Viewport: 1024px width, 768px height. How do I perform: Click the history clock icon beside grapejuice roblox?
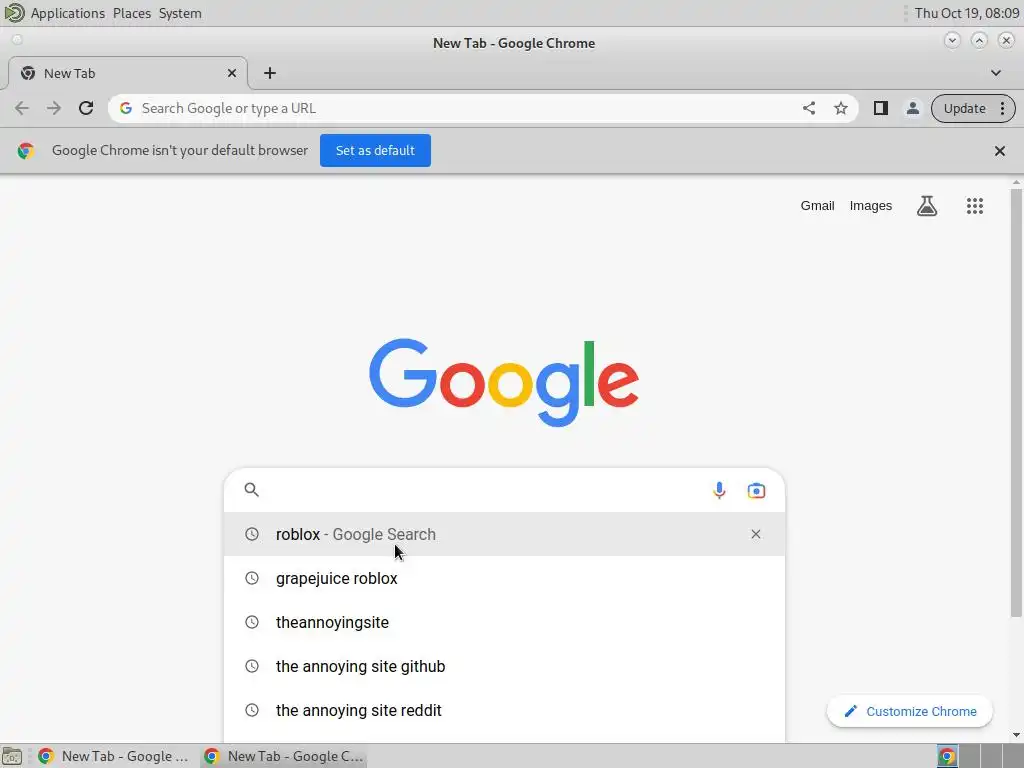click(251, 579)
